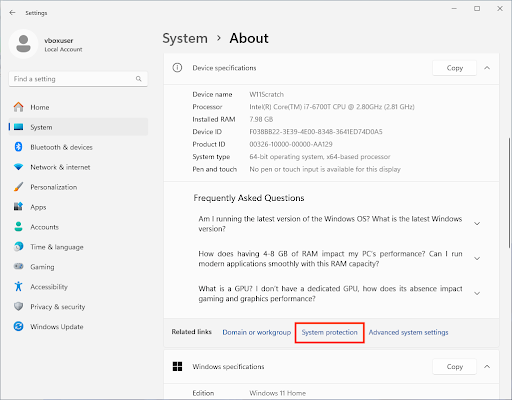
Task: Copy the Device specifications
Action: click(x=455, y=68)
